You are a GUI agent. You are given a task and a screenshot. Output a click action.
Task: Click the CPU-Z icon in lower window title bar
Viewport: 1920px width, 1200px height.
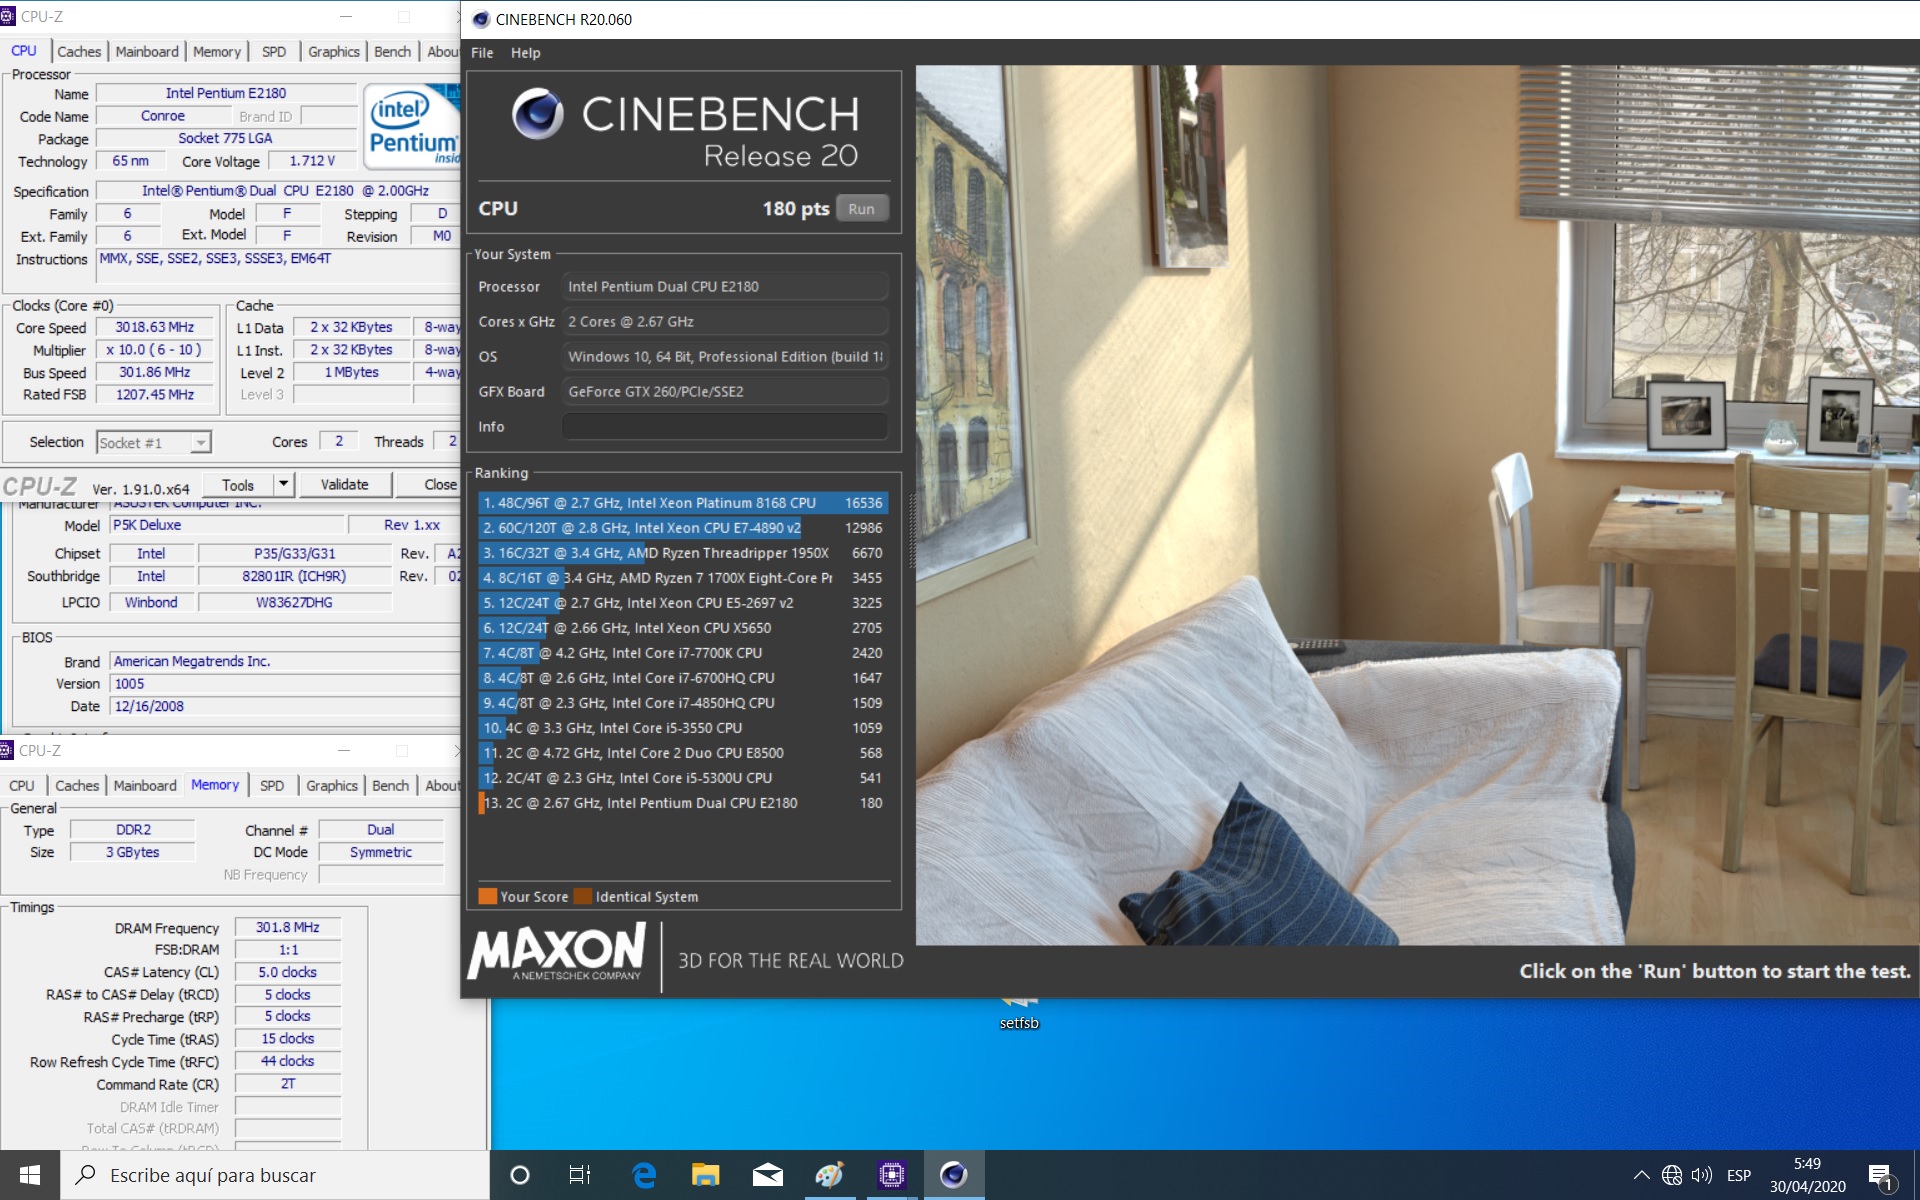point(7,750)
